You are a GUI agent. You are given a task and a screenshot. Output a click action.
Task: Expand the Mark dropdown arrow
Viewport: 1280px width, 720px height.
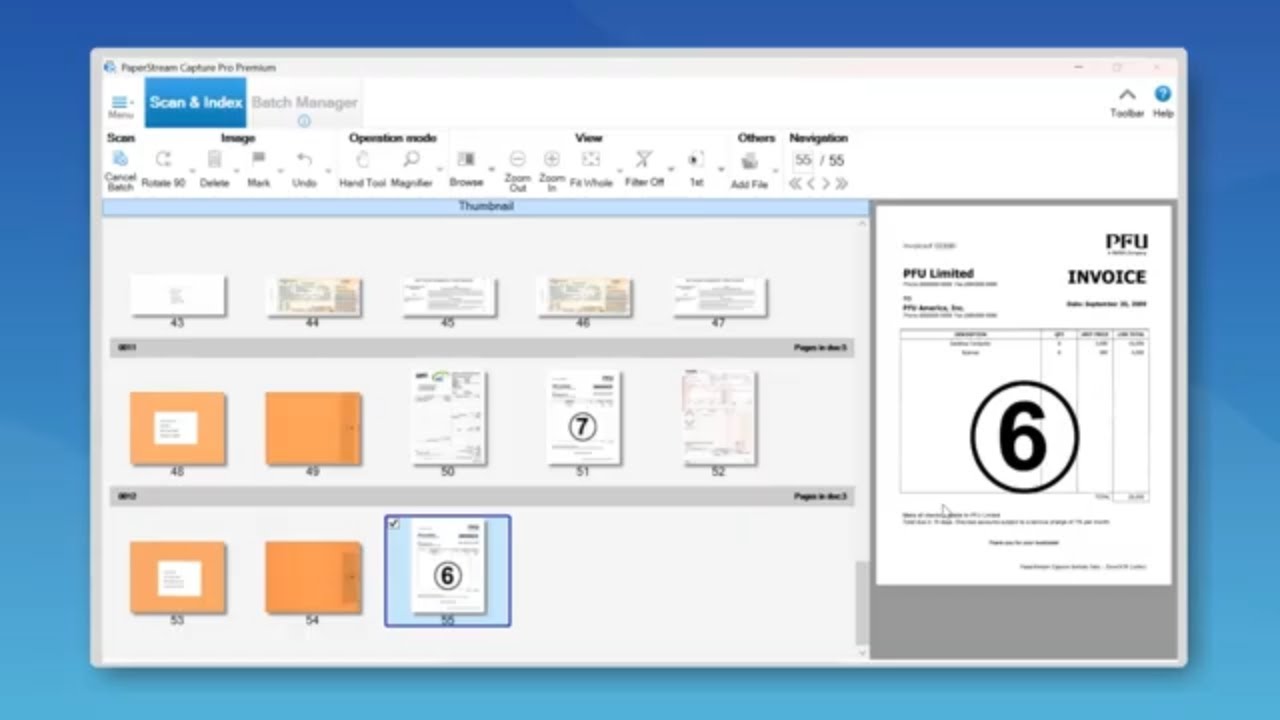281,169
